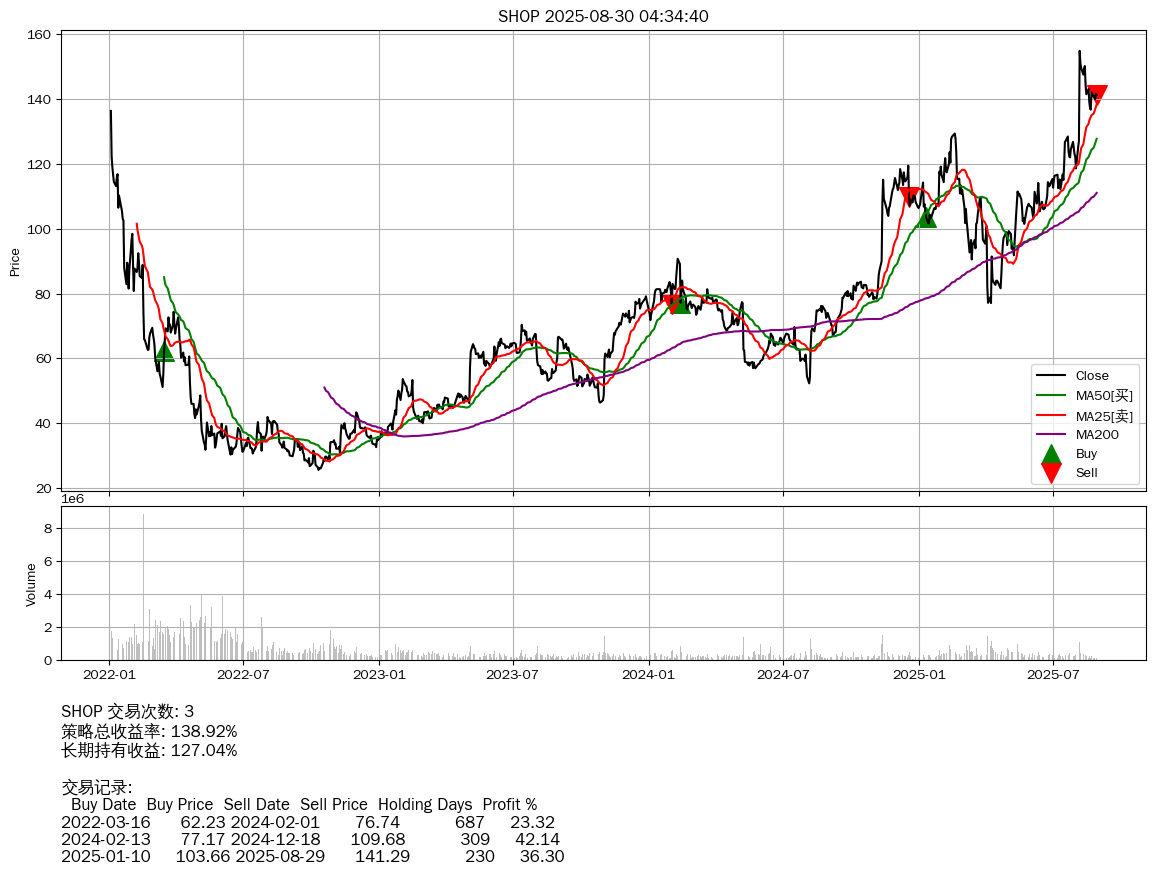Click the trade row with buy date 2024-02-13

310,839
